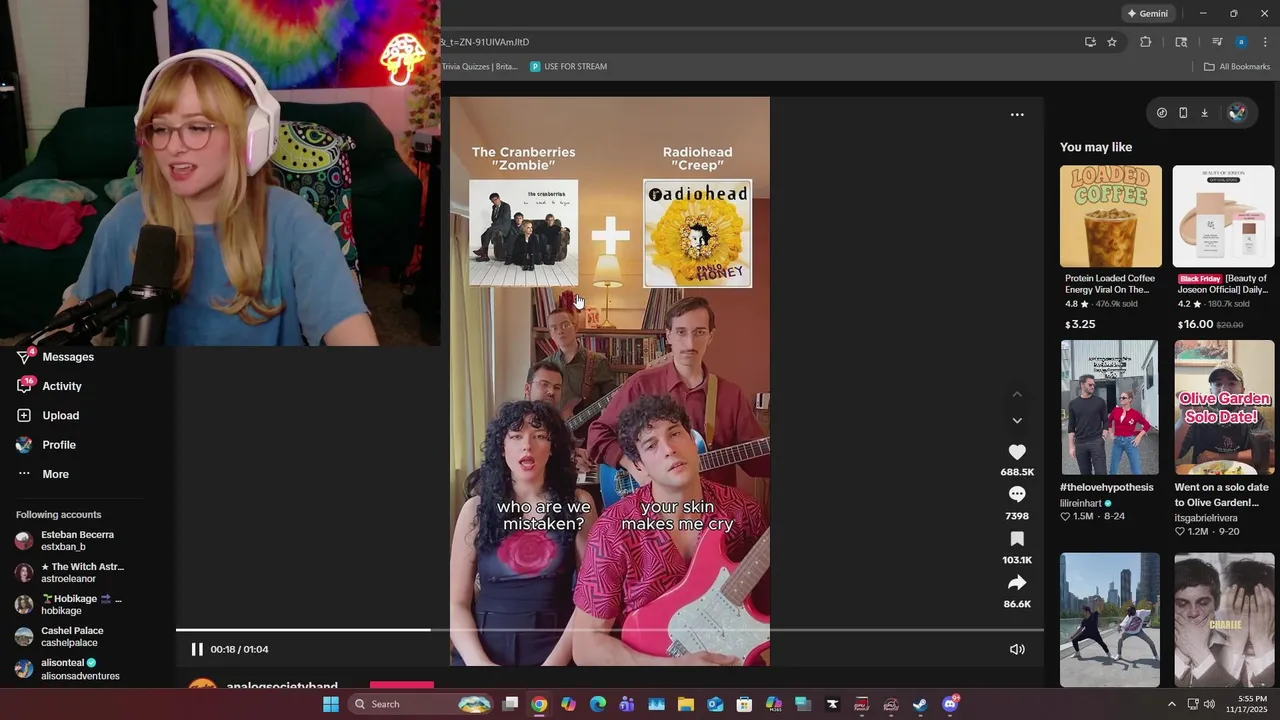This screenshot has width=1280, height=720.
Task: Open the Beauty of Joseon product card
Action: 1224,248
